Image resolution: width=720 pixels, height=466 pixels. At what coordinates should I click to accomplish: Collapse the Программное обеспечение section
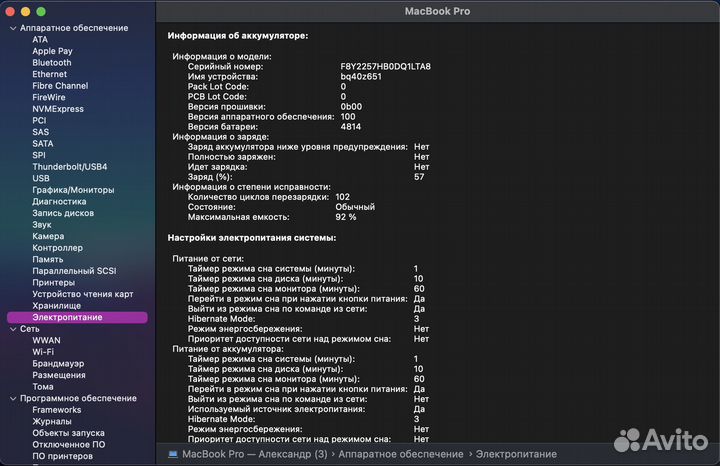click(x=12, y=398)
